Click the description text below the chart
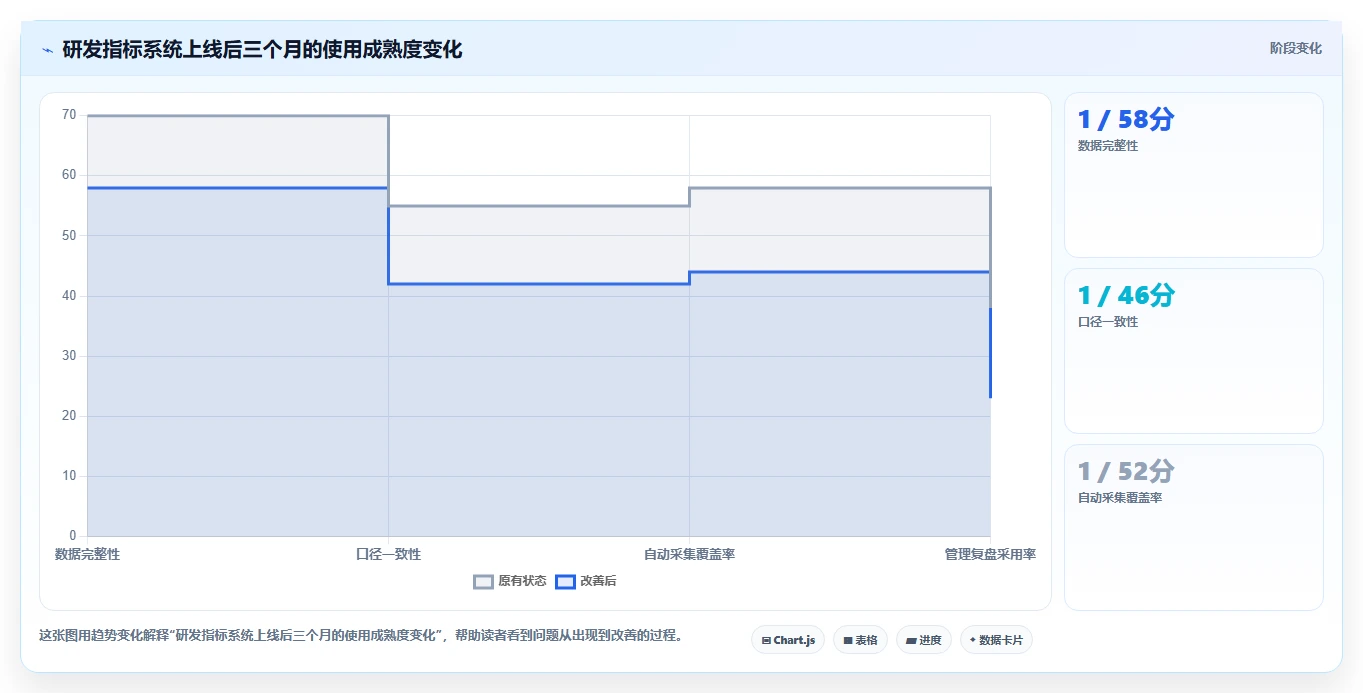 tap(361, 636)
